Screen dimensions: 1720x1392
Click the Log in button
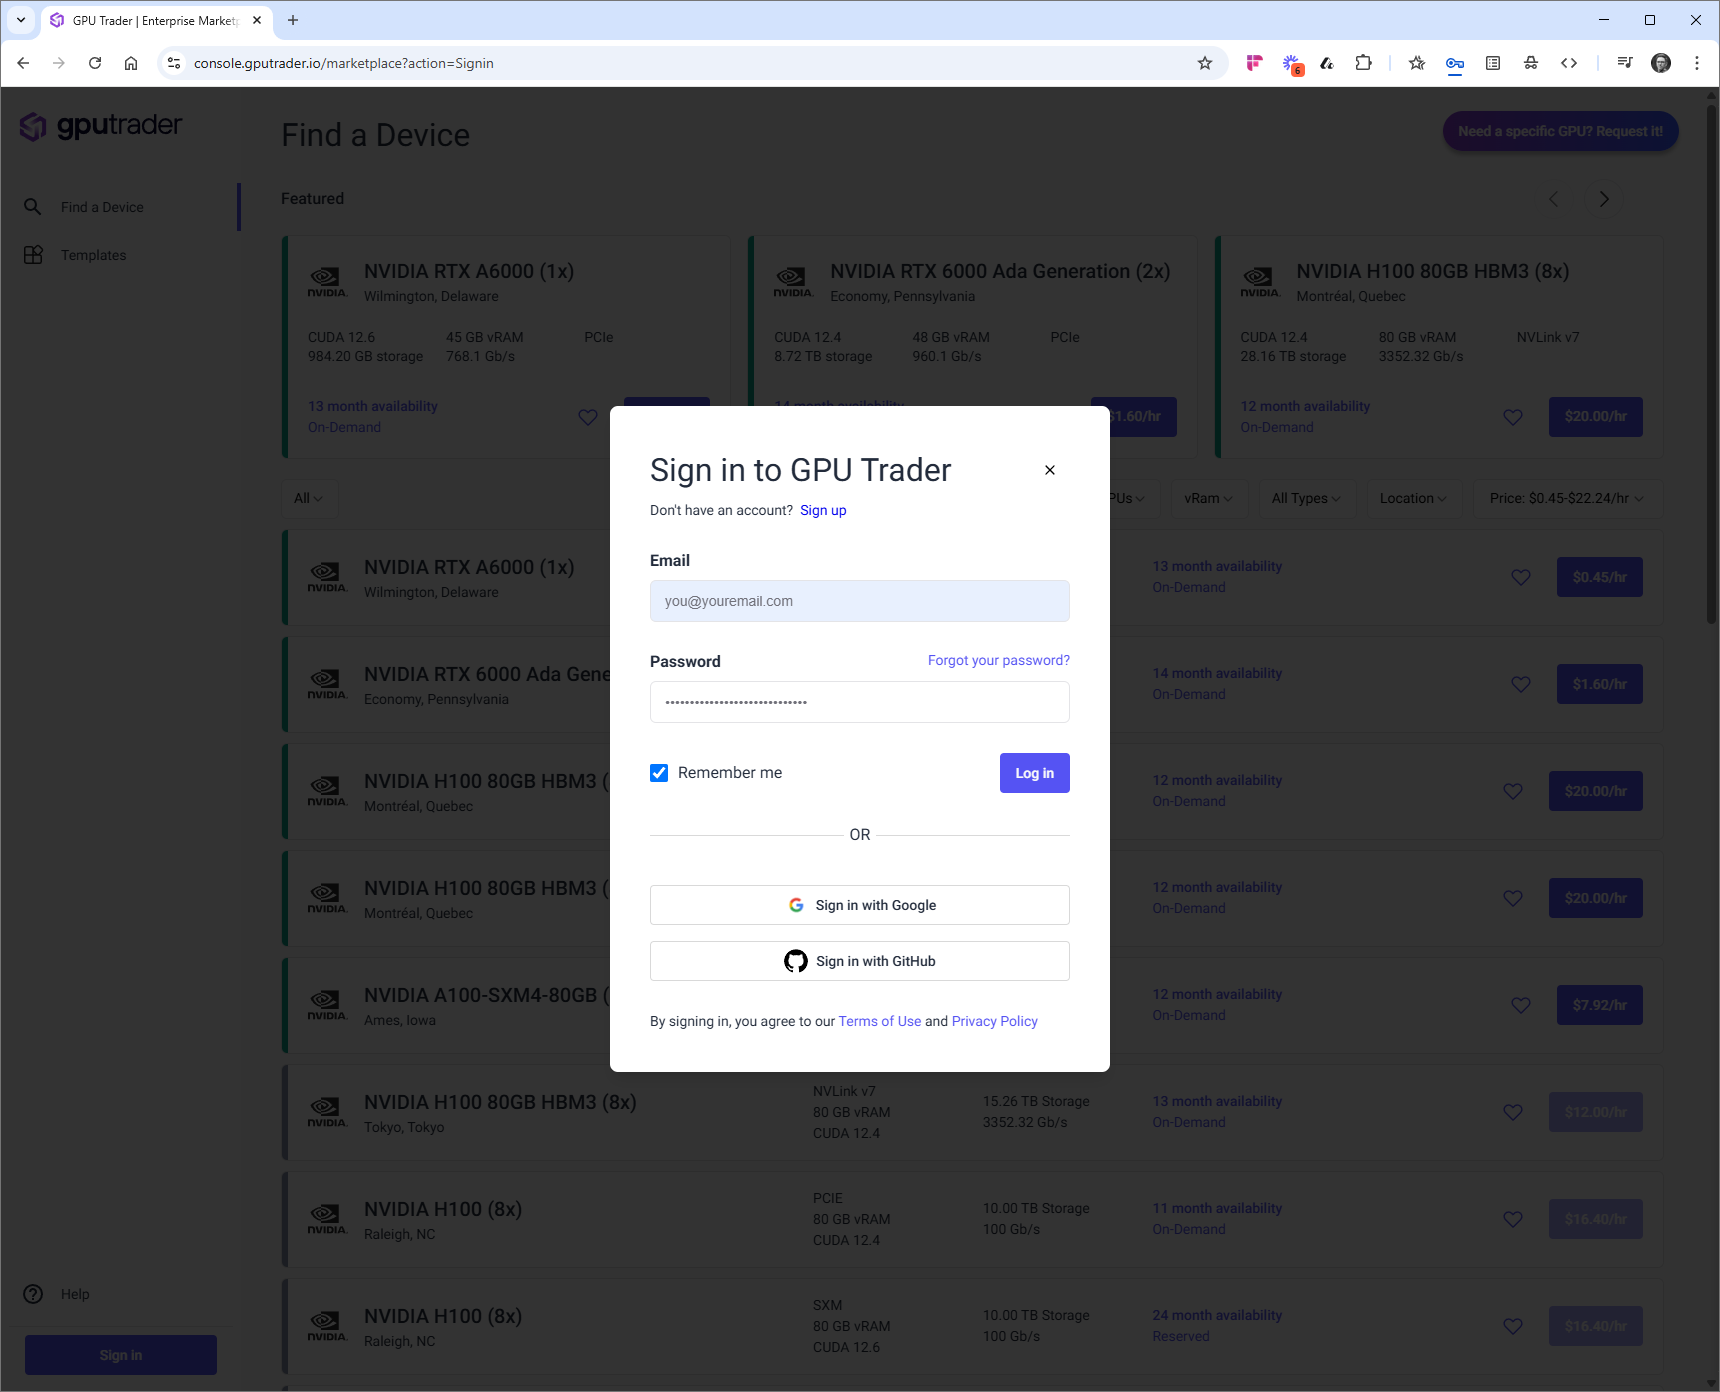click(1035, 773)
